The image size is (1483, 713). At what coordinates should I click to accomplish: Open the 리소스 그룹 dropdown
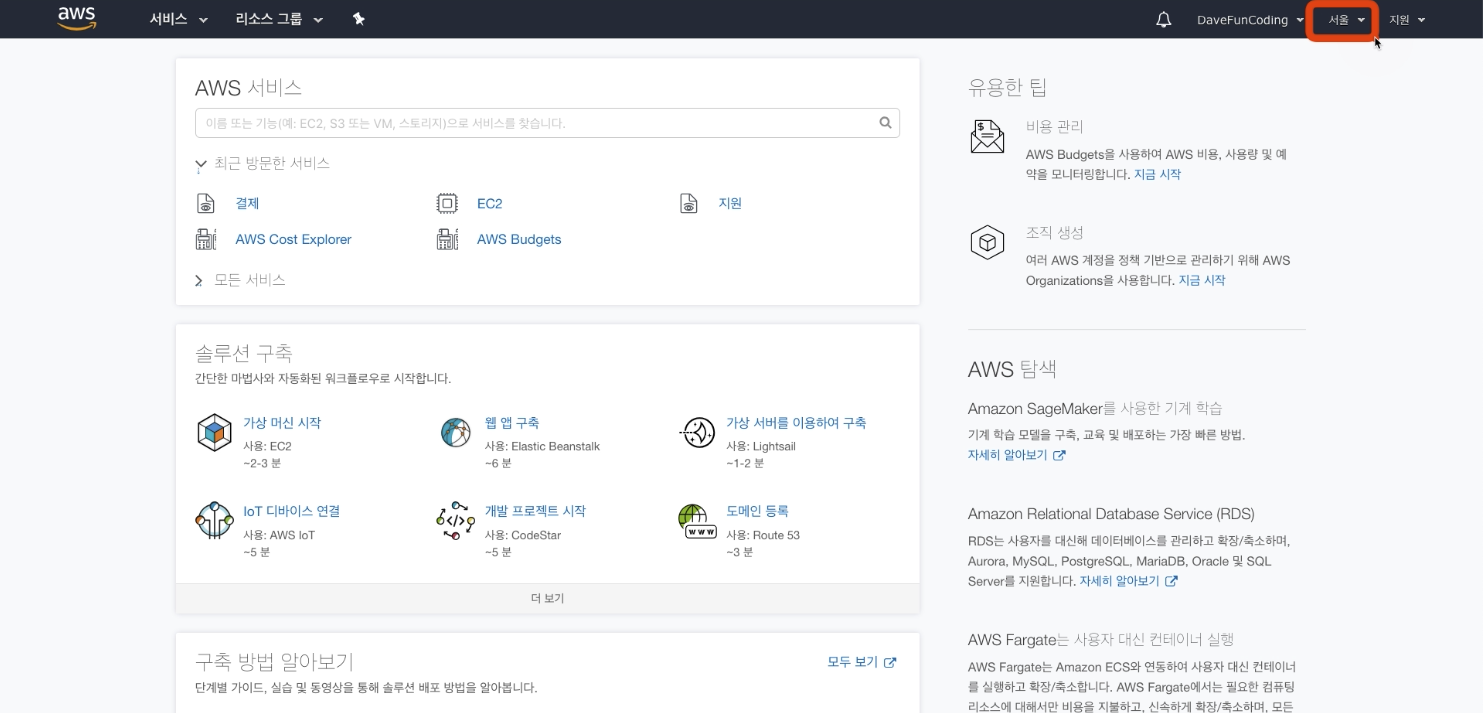click(280, 19)
